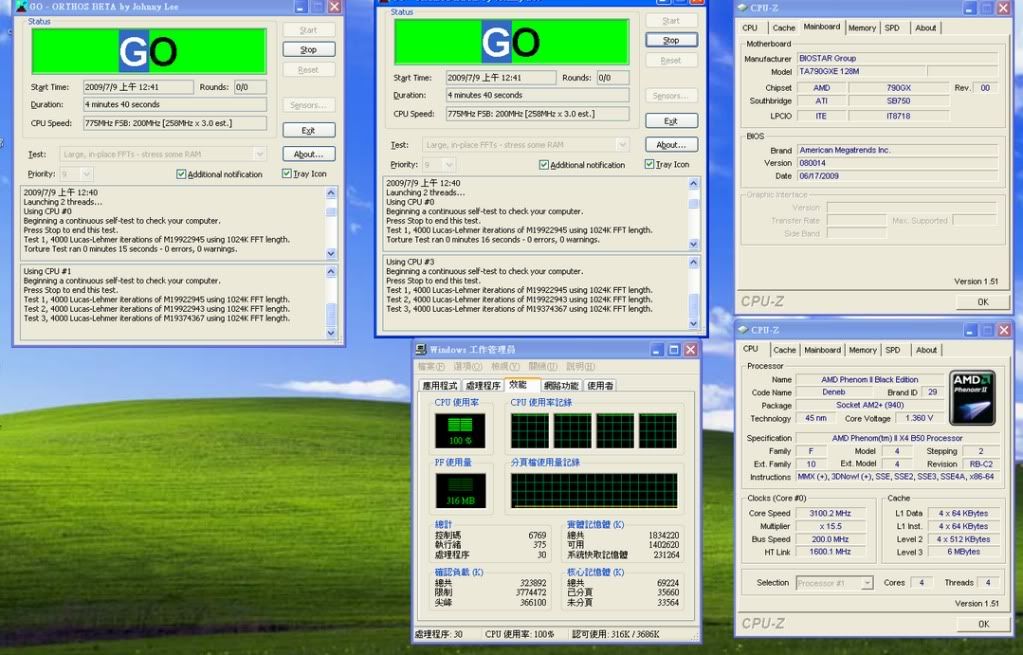Image resolution: width=1023 pixels, height=655 pixels.
Task: Click the AMD Phenom II logo
Action: pos(972,398)
